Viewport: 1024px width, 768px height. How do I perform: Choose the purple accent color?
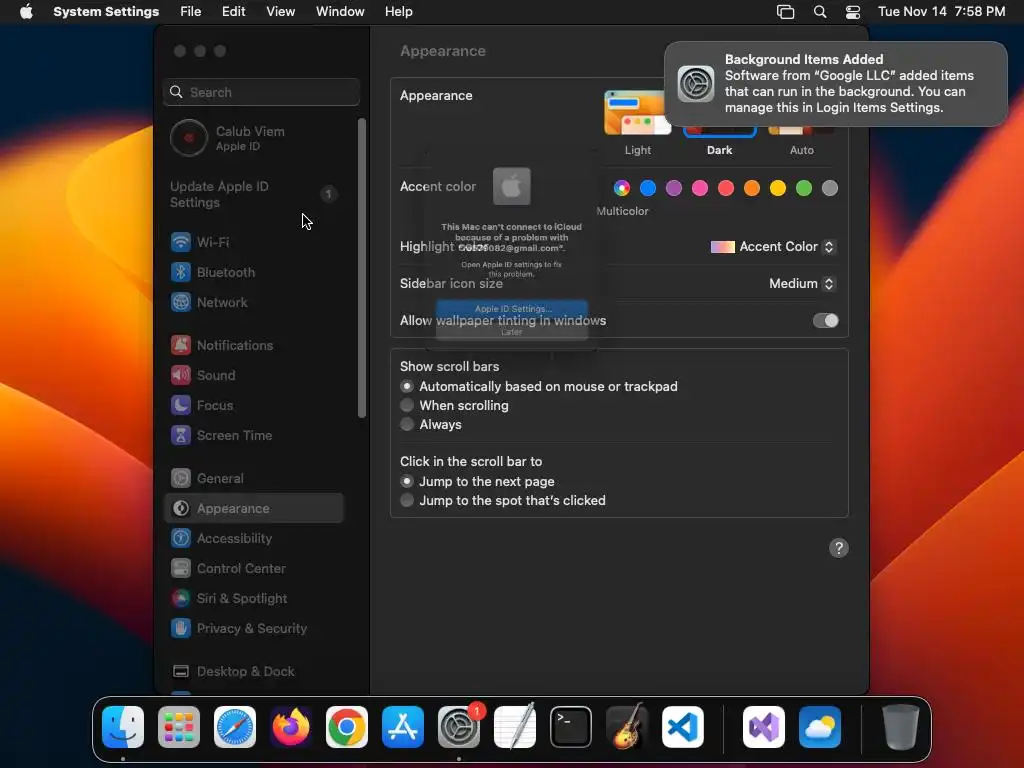pos(674,188)
